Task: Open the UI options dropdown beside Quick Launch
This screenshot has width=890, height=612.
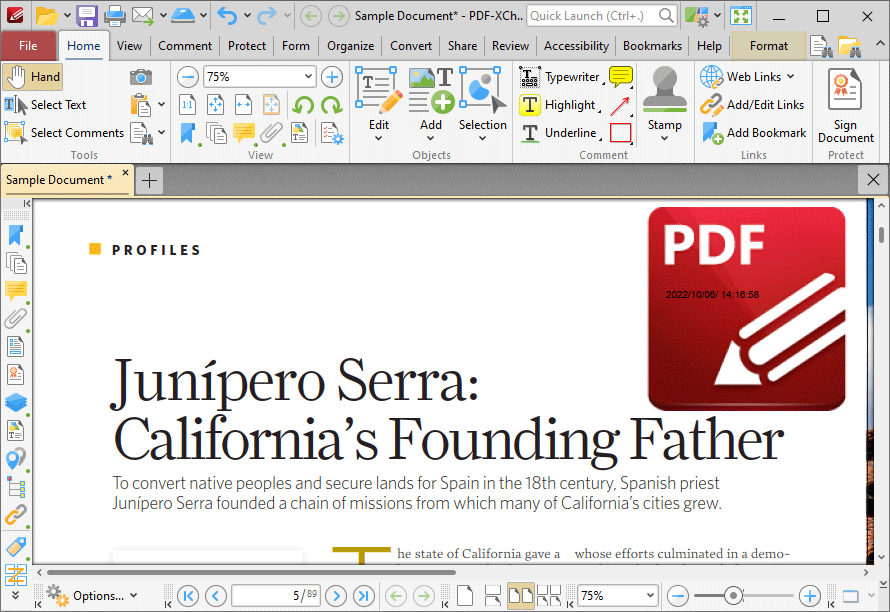Action: [x=717, y=16]
